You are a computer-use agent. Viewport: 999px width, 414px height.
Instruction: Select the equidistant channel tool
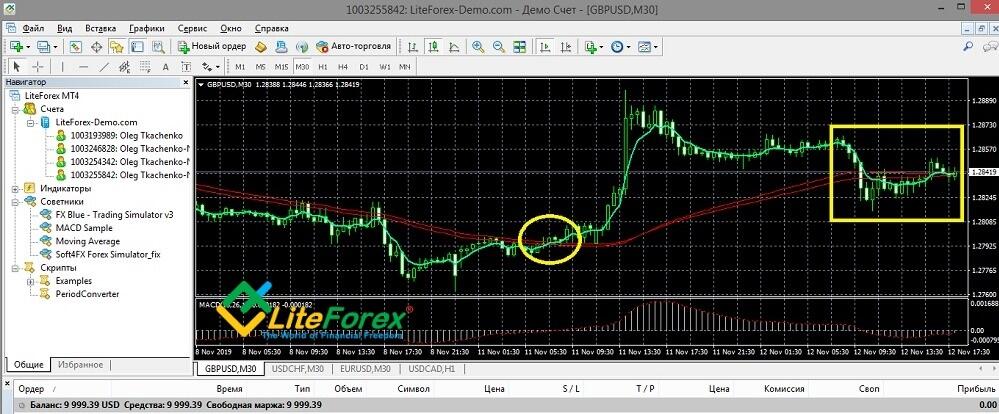pos(124,66)
